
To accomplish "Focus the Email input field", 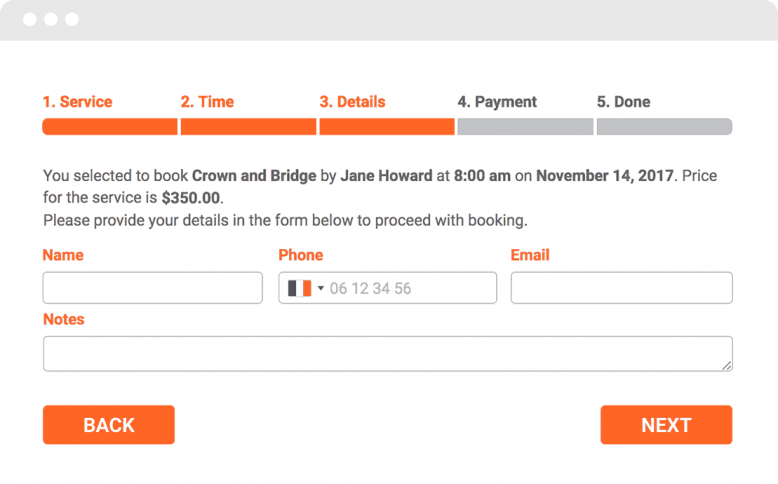I will click(x=622, y=288).
